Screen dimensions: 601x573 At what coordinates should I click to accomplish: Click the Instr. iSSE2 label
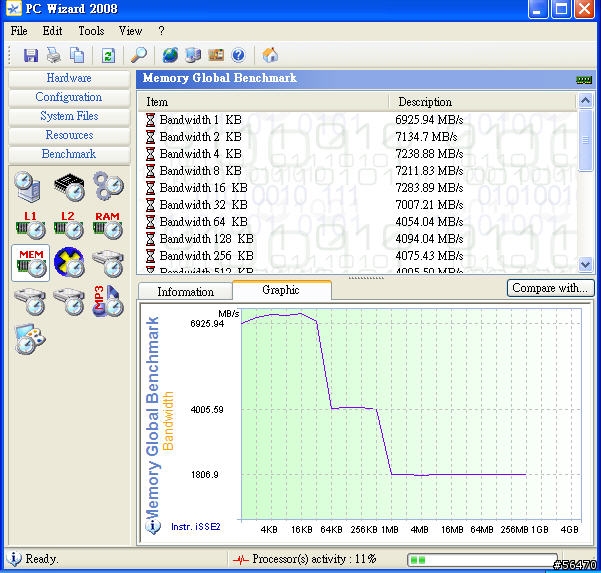pos(195,527)
